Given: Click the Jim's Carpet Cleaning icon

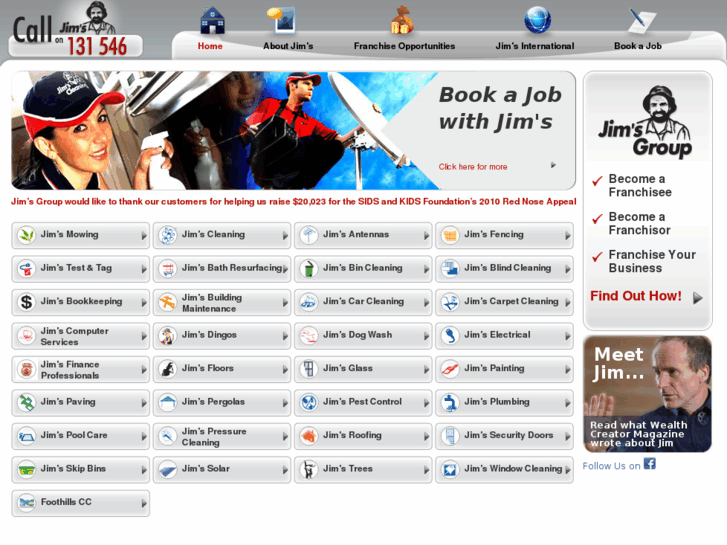Looking at the screenshot, I should click(x=450, y=302).
